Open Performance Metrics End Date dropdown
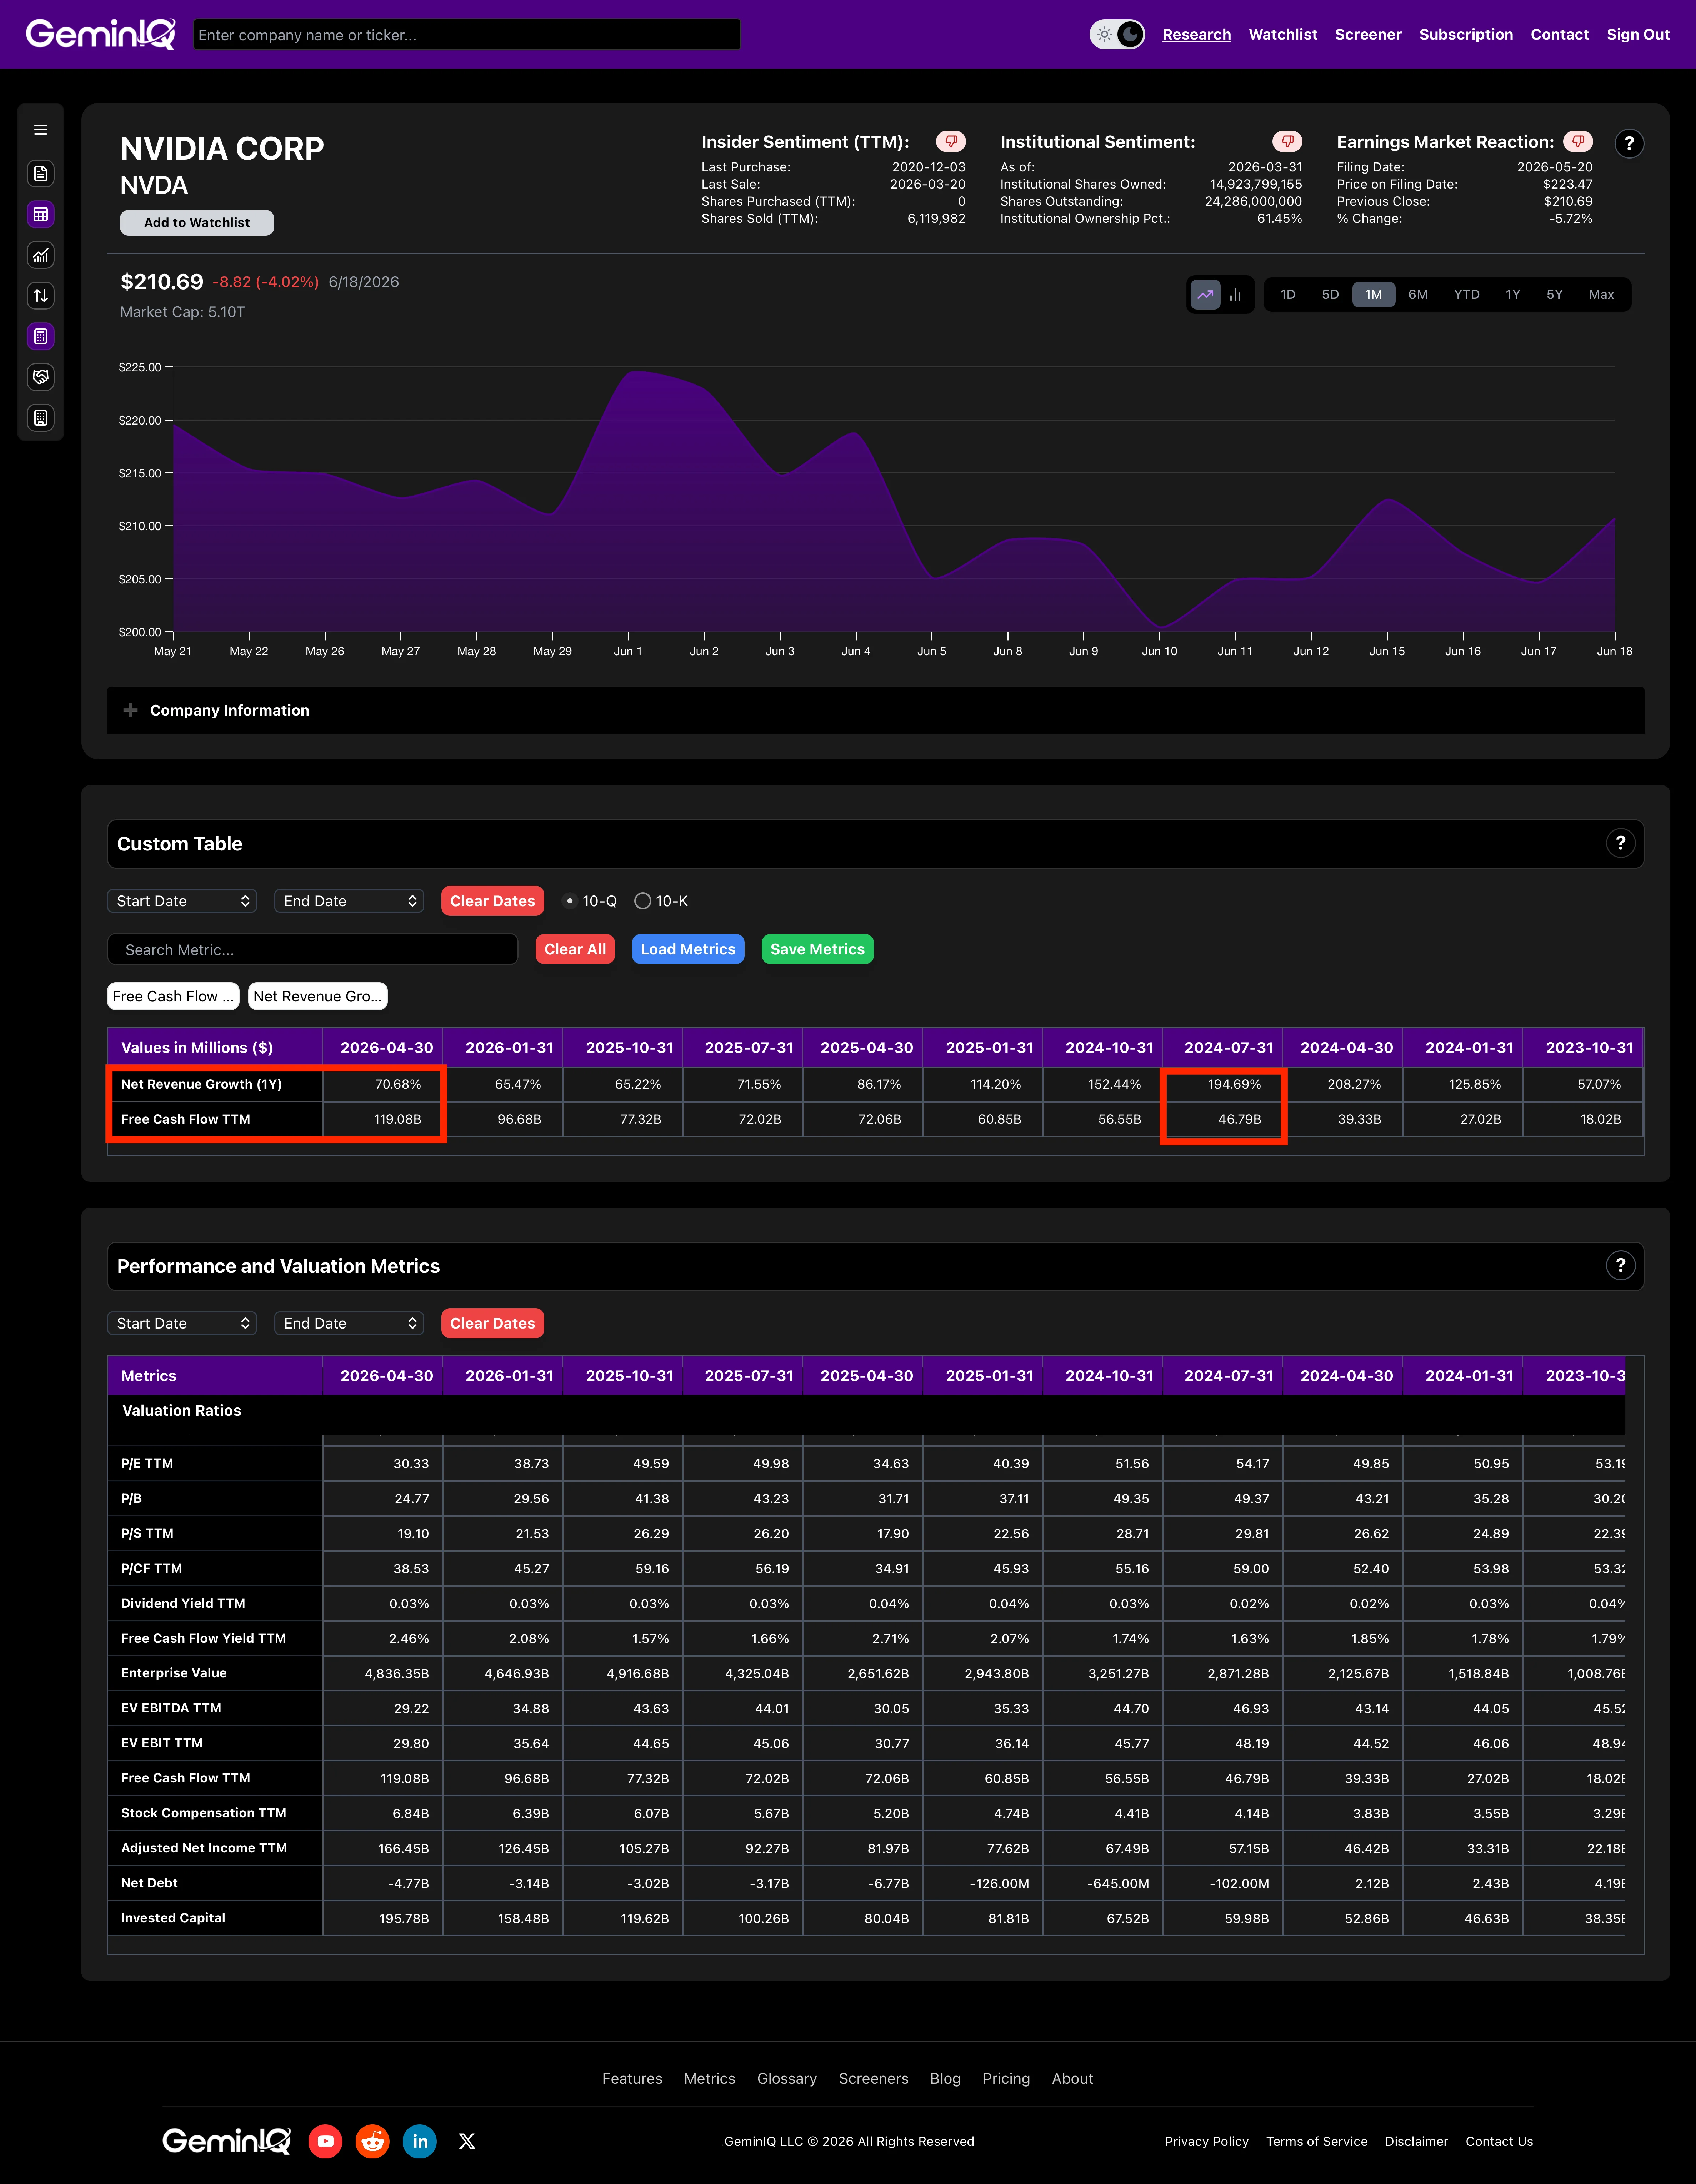This screenshot has height=2184, width=1696. (349, 1323)
